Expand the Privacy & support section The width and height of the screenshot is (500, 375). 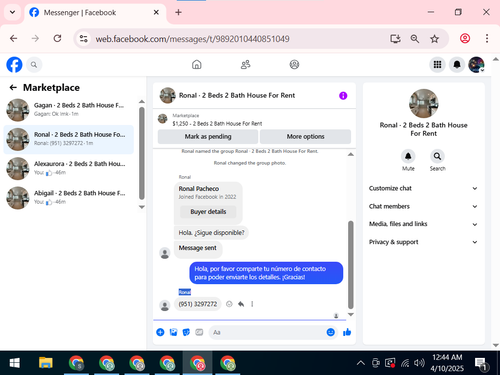click(x=423, y=242)
